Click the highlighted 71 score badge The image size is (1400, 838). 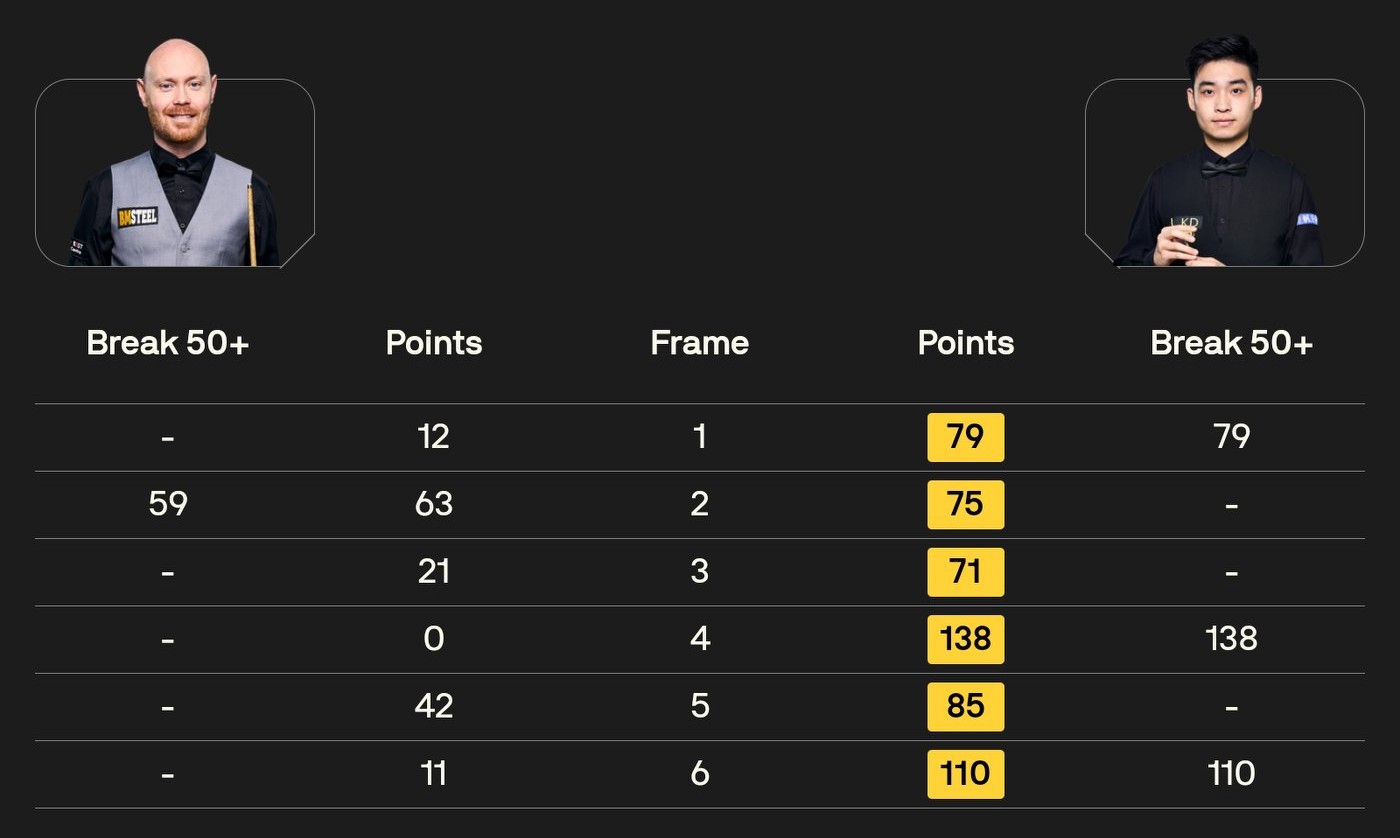click(x=965, y=572)
